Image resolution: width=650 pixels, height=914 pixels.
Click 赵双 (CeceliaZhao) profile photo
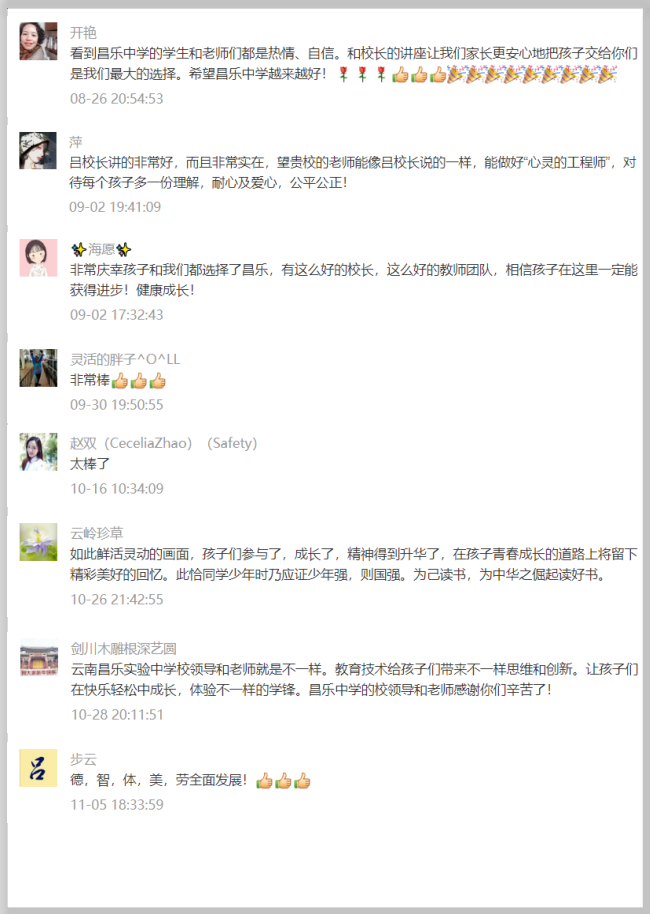(x=38, y=452)
